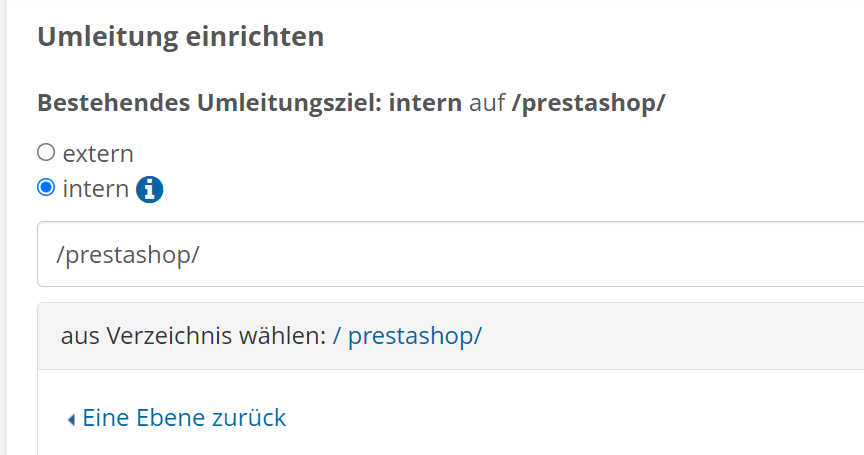864x455 pixels.
Task: Click the Eine Ebene zurück link
Action: [184, 418]
